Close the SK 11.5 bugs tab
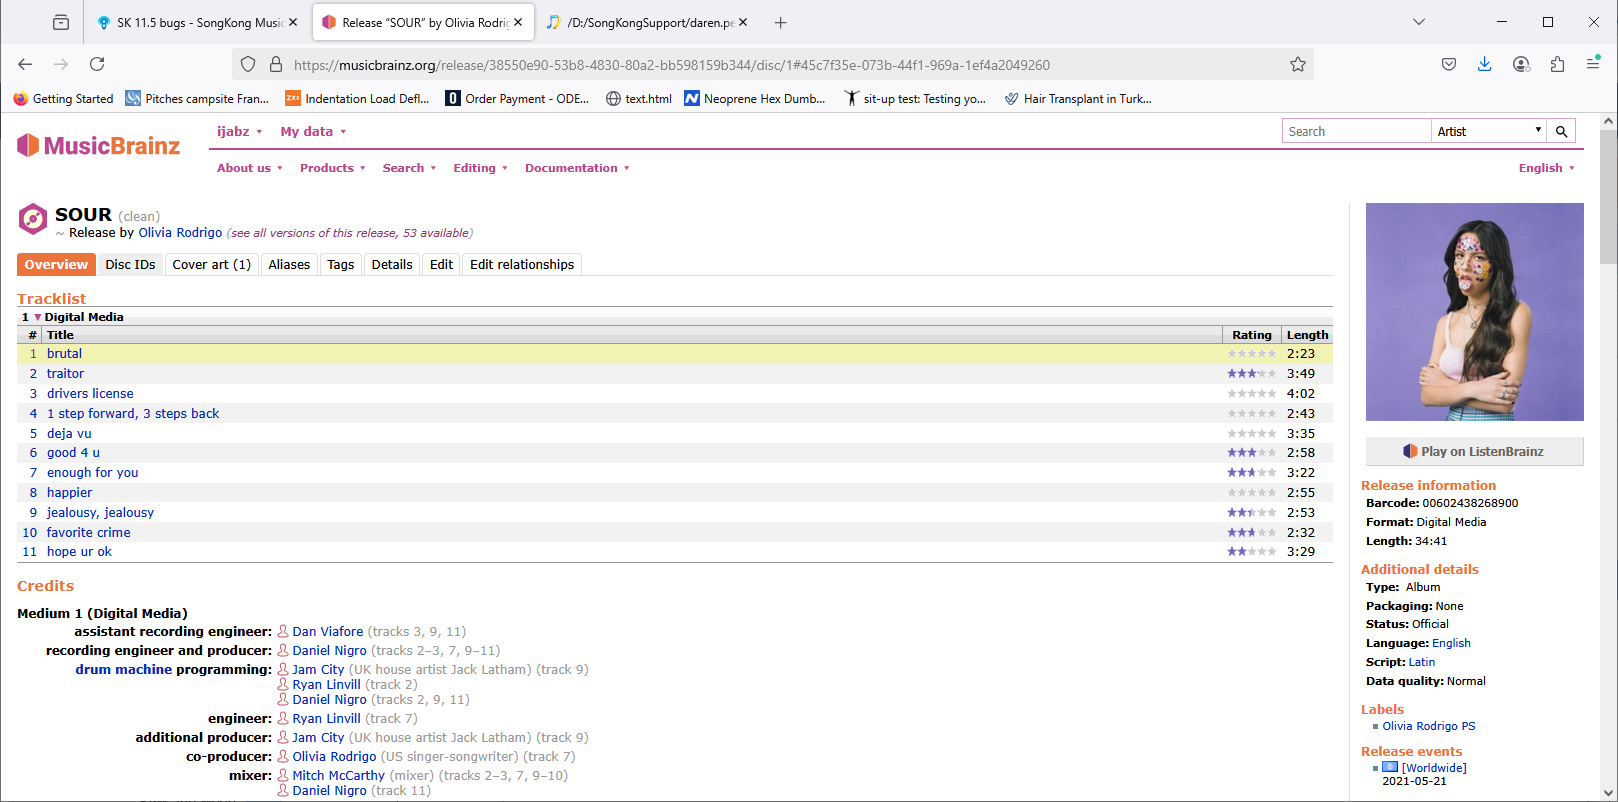This screenshot has width=1618, height=802. pyautogui.click(x=293, y=22)
